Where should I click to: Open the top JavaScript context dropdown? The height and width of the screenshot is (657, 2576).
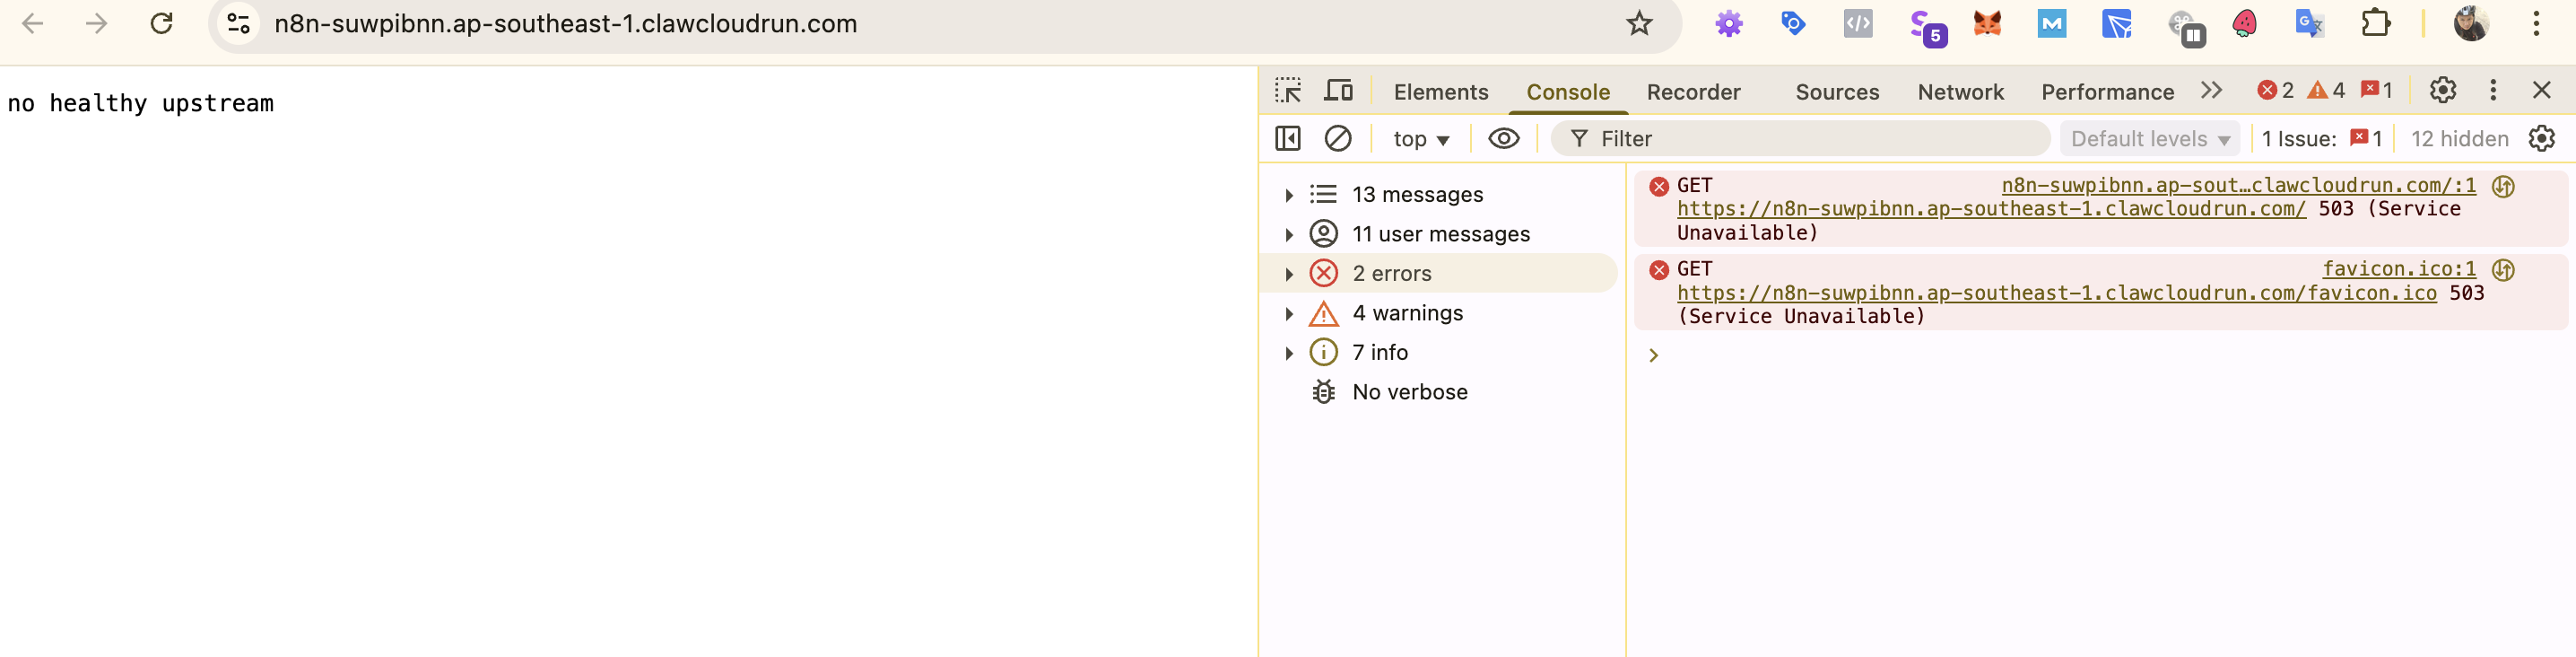pyautogui.click(x=1420, y=139)
